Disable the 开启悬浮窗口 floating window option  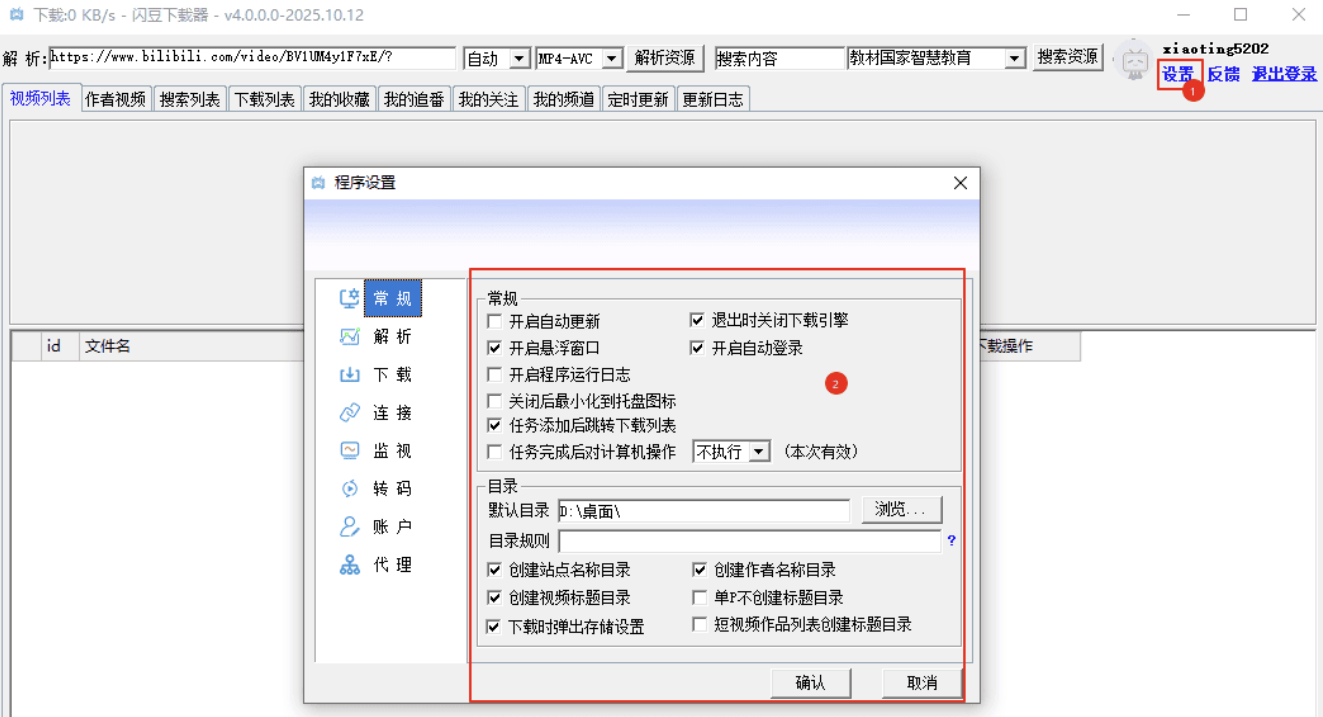coord(496,348)
